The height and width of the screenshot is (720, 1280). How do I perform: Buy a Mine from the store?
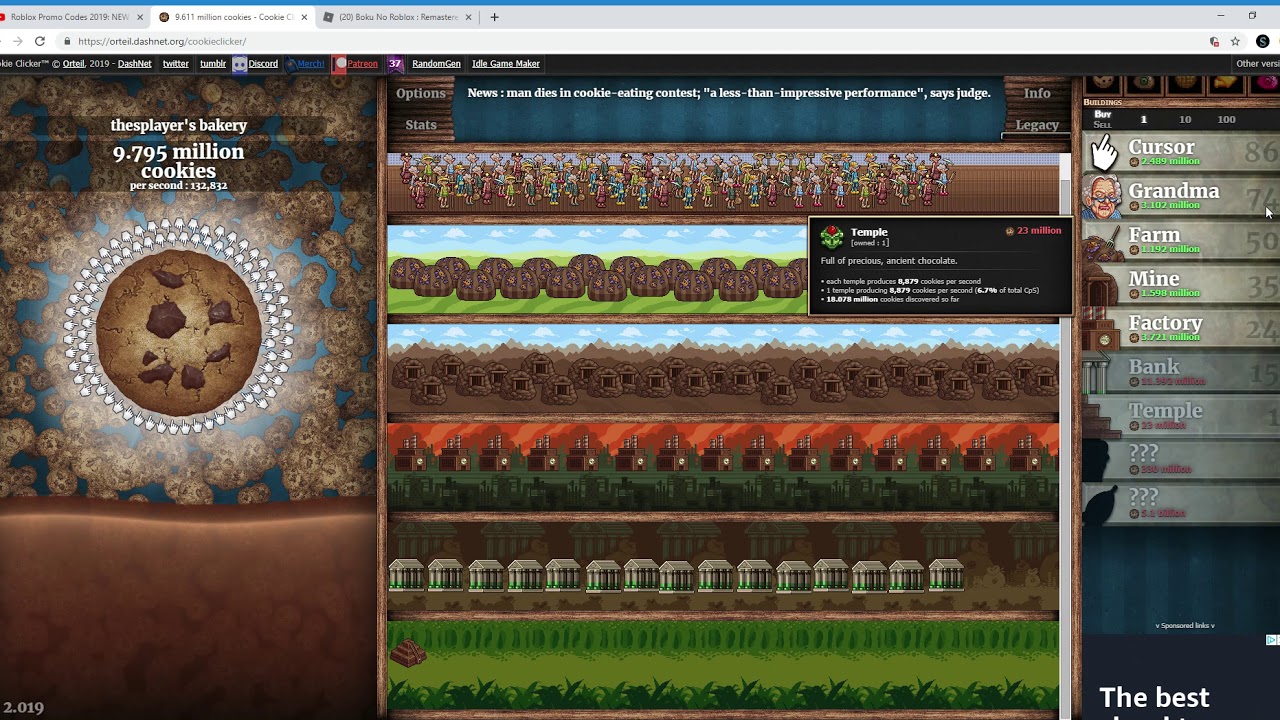(x=1180, y=285)
